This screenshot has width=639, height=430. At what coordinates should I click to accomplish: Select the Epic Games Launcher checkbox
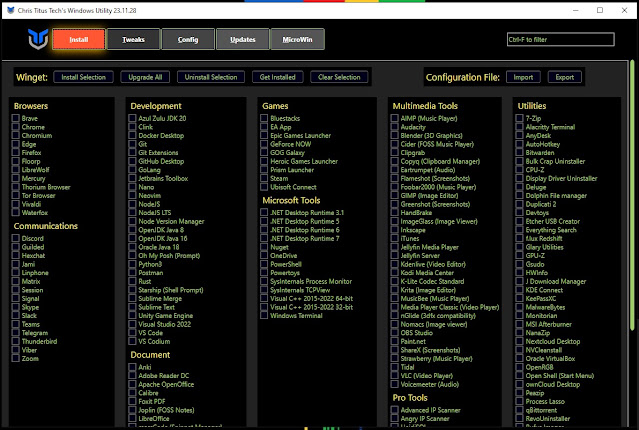coord(264,135)
